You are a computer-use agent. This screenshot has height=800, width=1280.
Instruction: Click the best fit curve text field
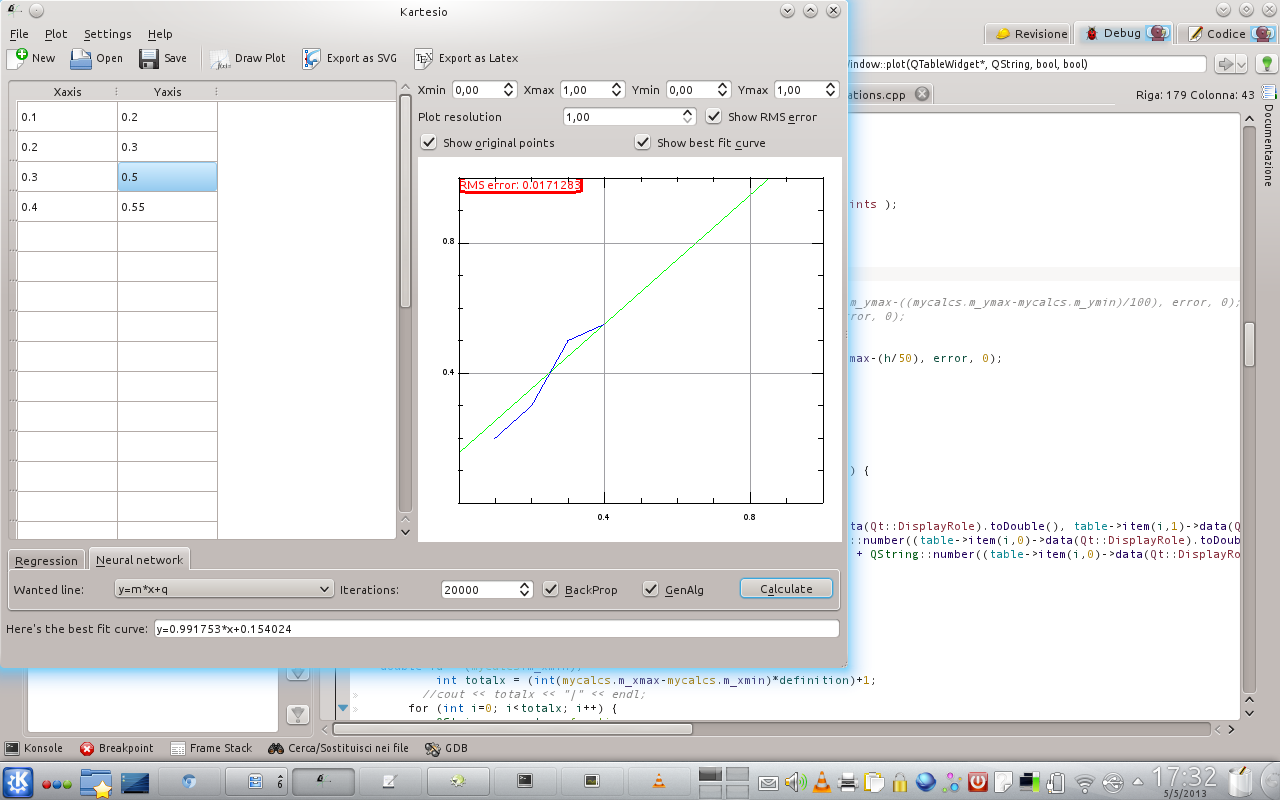click(x=496, y=629)
